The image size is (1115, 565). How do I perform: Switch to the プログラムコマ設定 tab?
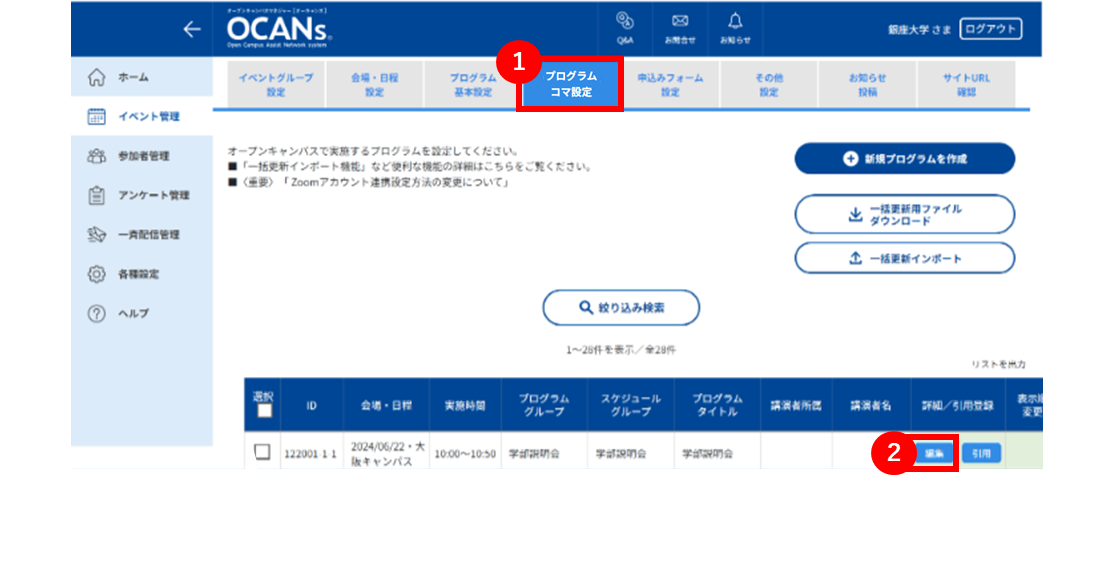pos(571,84)
